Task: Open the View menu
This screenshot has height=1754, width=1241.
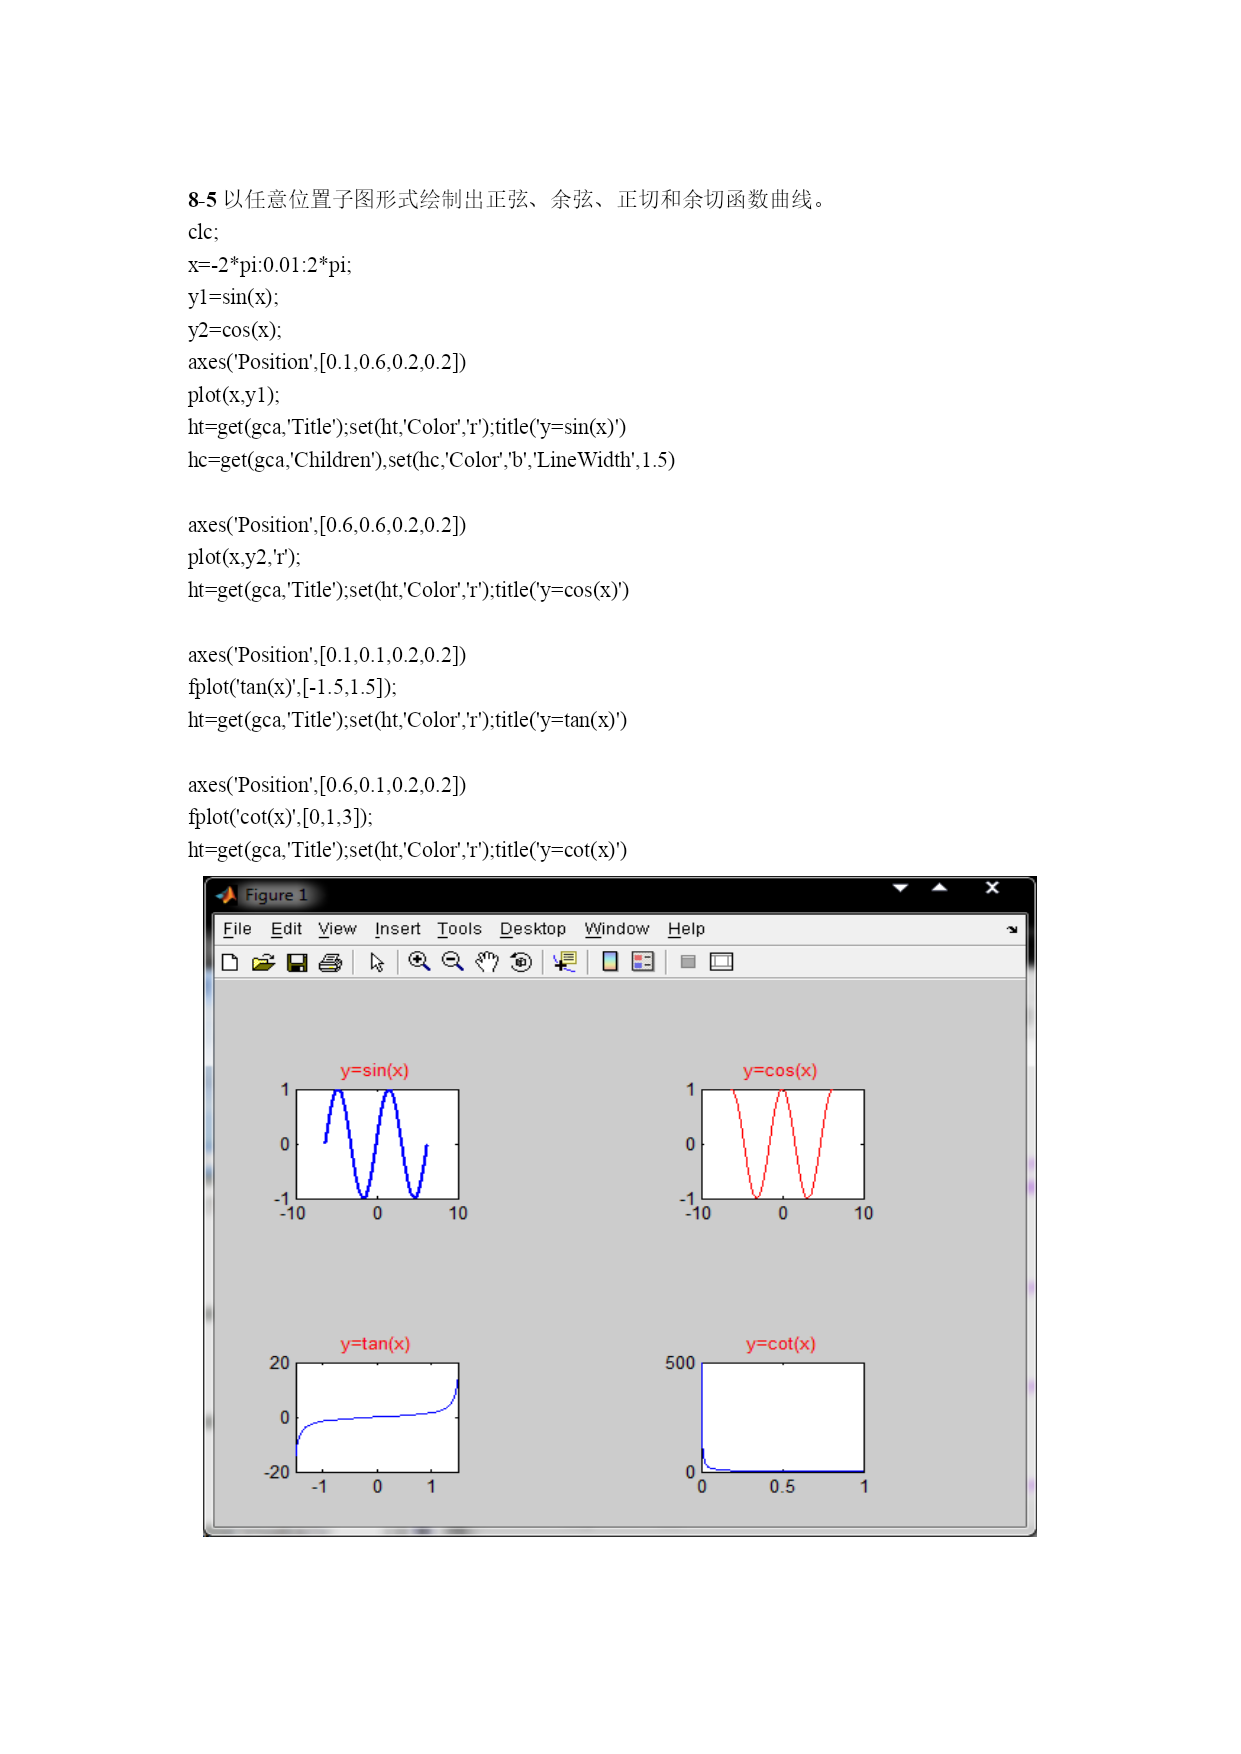Action: [337, 929]
